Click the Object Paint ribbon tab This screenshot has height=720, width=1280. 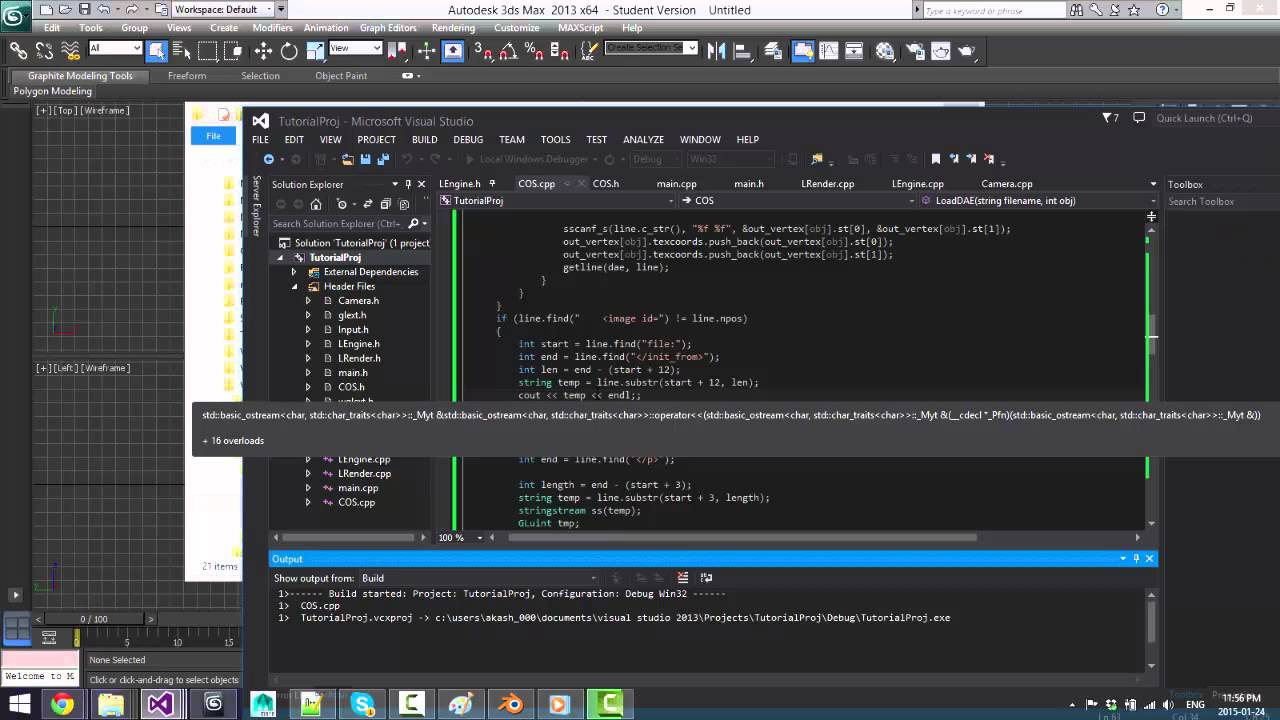tap(341, 76)
